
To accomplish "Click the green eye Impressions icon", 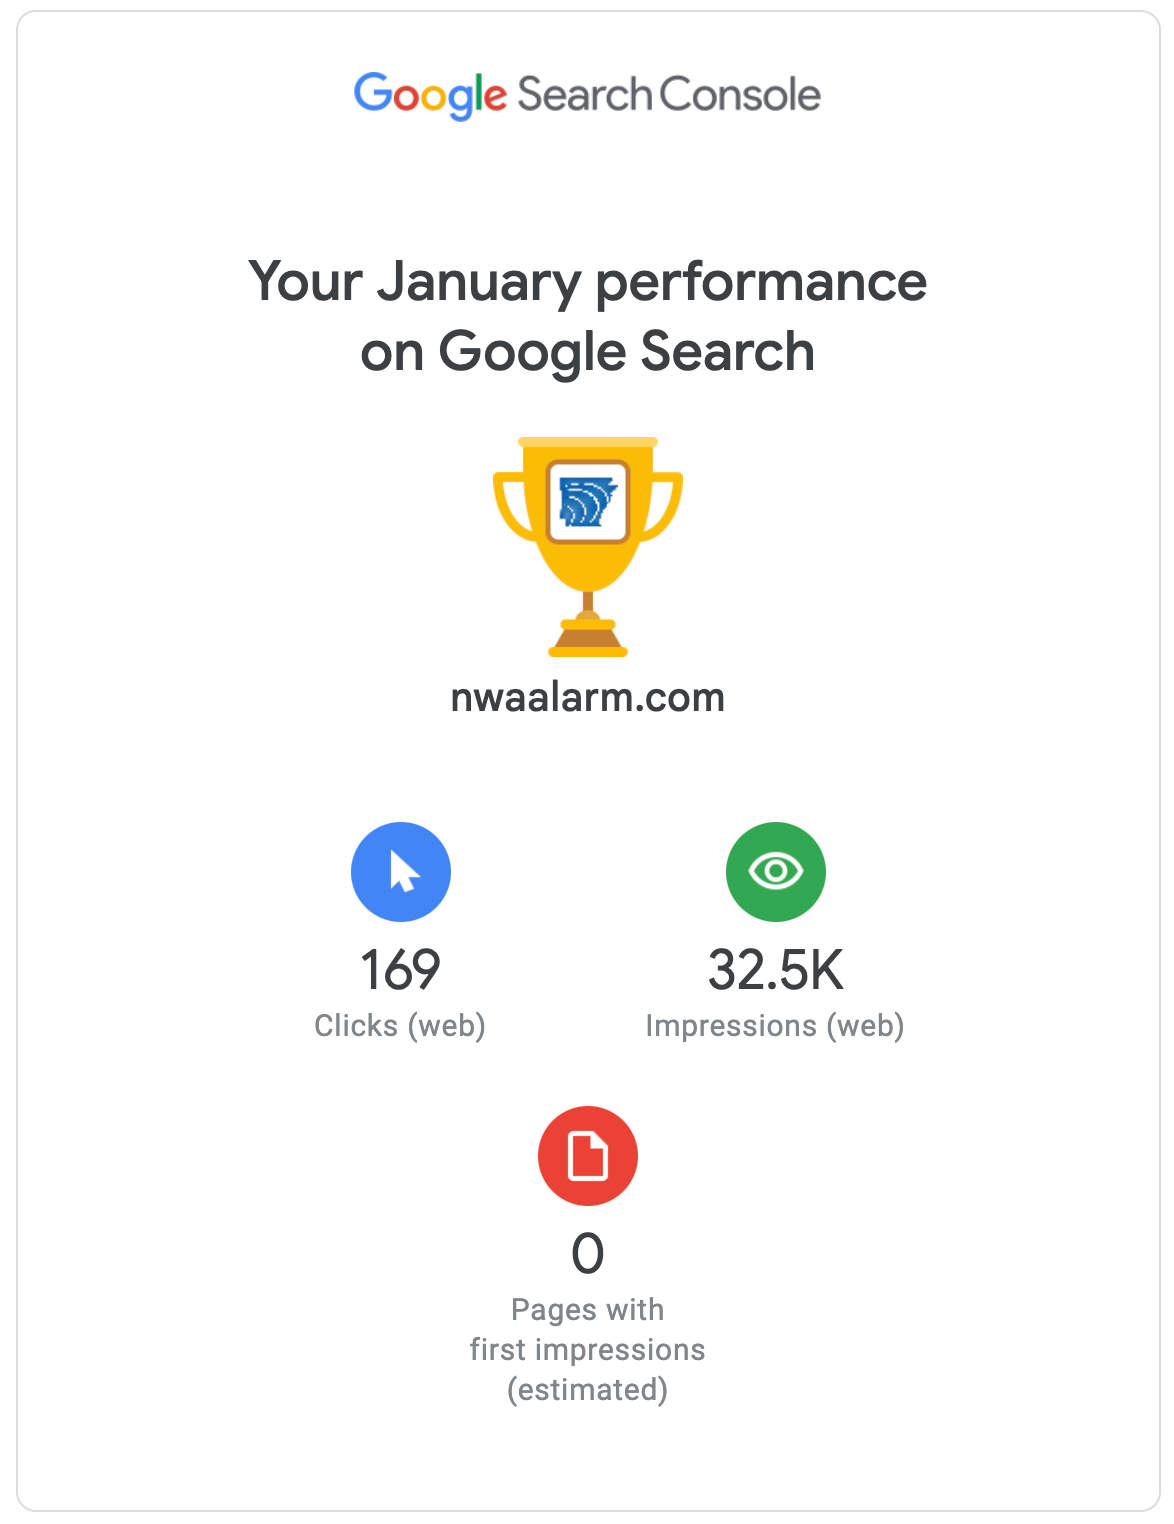I will pos(775,872).
